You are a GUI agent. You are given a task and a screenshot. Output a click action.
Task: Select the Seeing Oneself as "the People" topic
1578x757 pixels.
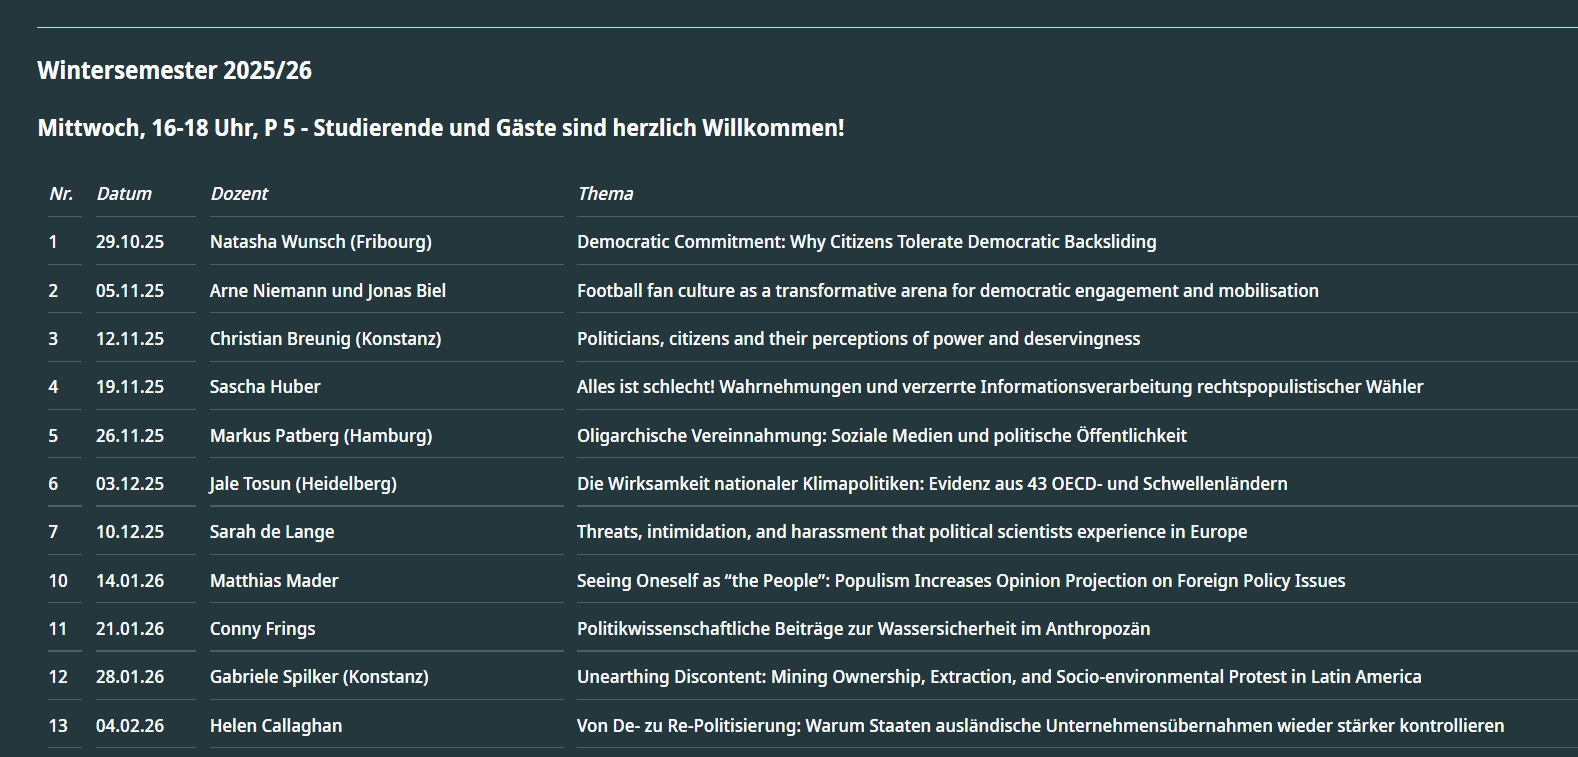[960, 581]
